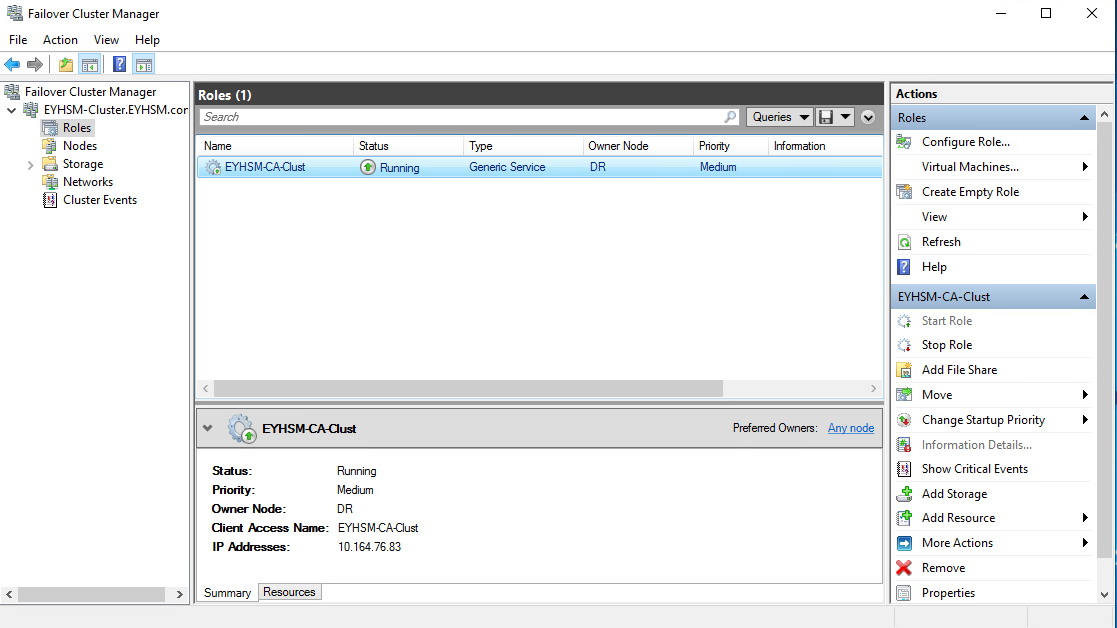Click the EYHSM-Cluster server icon in tree
Viewport: 1117px width, 628px height.
(31, 110)
